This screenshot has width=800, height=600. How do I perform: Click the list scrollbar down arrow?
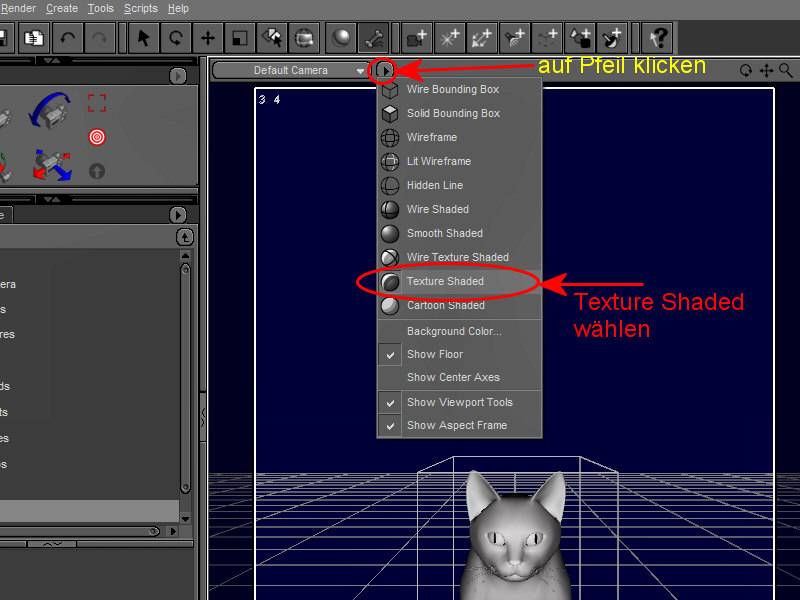tap(185, 519)
